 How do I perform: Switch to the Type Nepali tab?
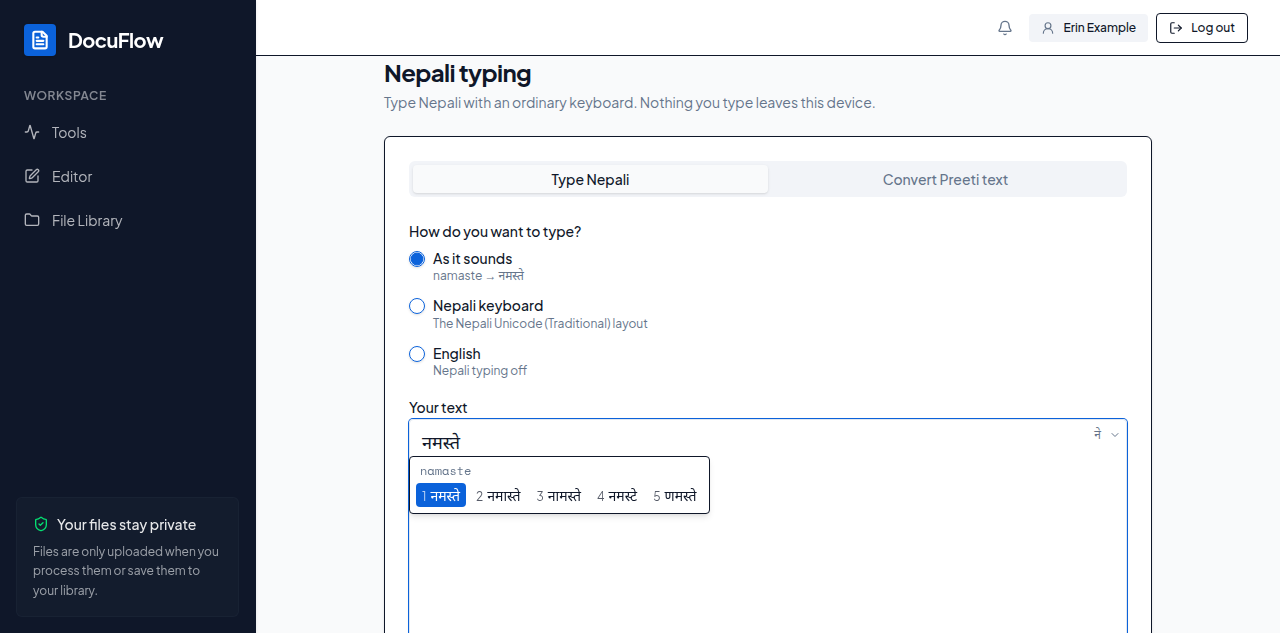click(590, 180)
